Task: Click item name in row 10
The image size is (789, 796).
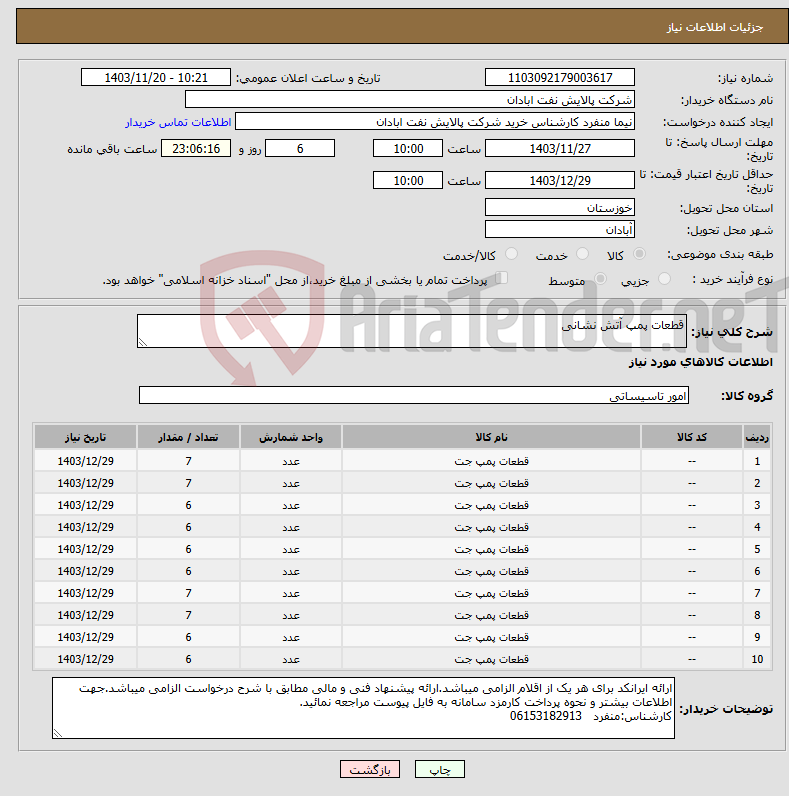Action: click(491, 659)
